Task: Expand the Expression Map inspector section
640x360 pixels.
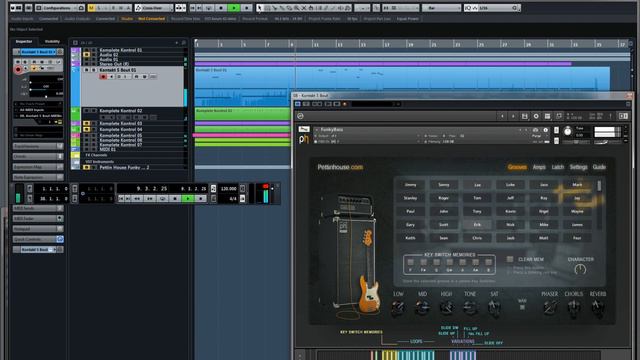Action: pyautogui.click(x=38, y=167)
